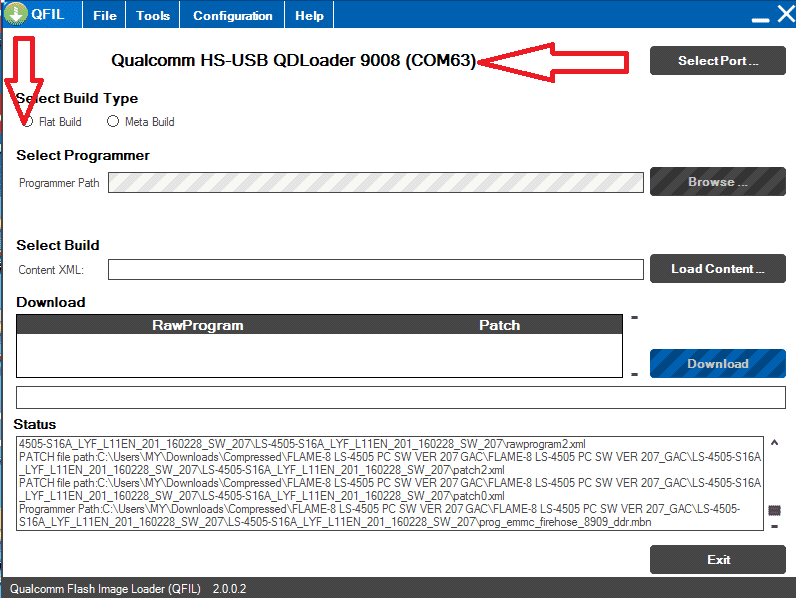Click the blue Download button
This screenshot has height=598, width=796.
[x=718, y=363]
